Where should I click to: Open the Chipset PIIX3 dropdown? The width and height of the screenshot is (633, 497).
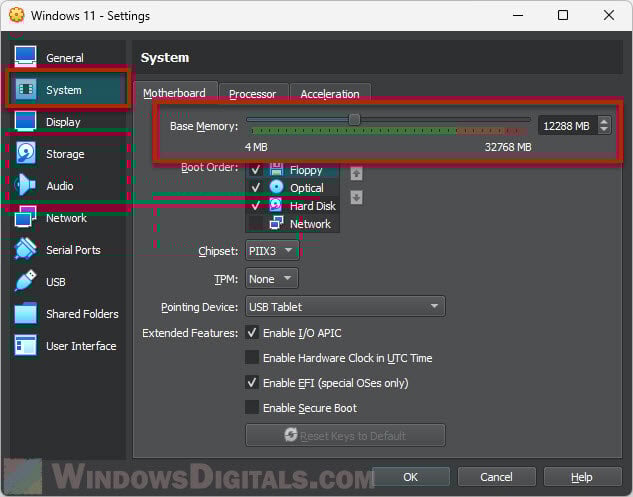click(x=272, y=251)
